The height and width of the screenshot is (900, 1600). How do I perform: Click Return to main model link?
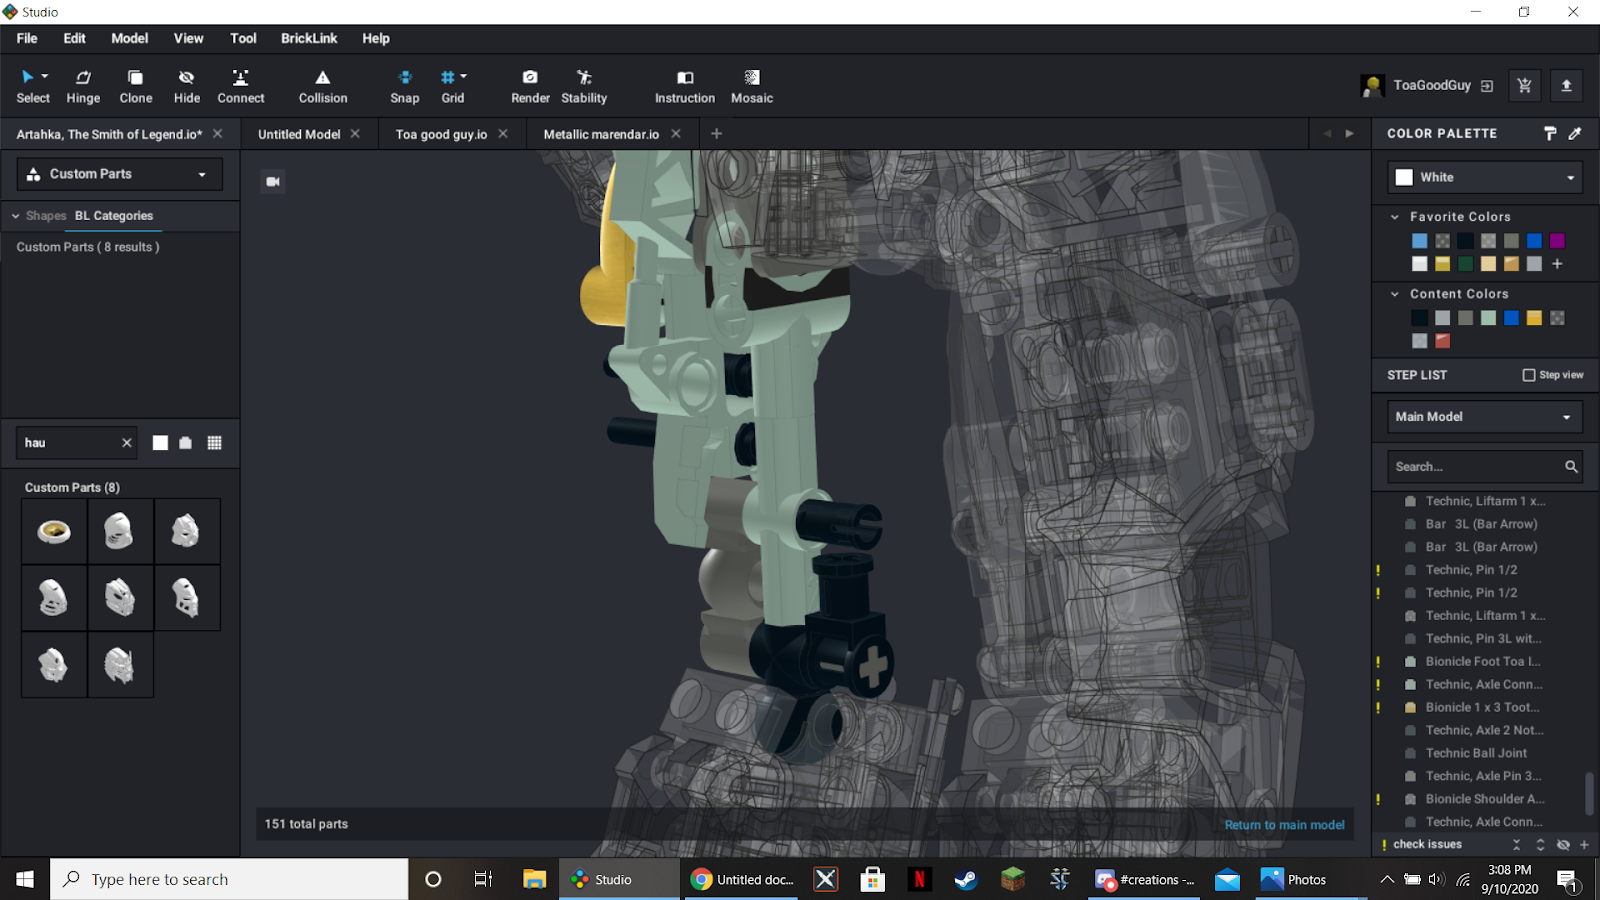click(x=1284, y=825)
